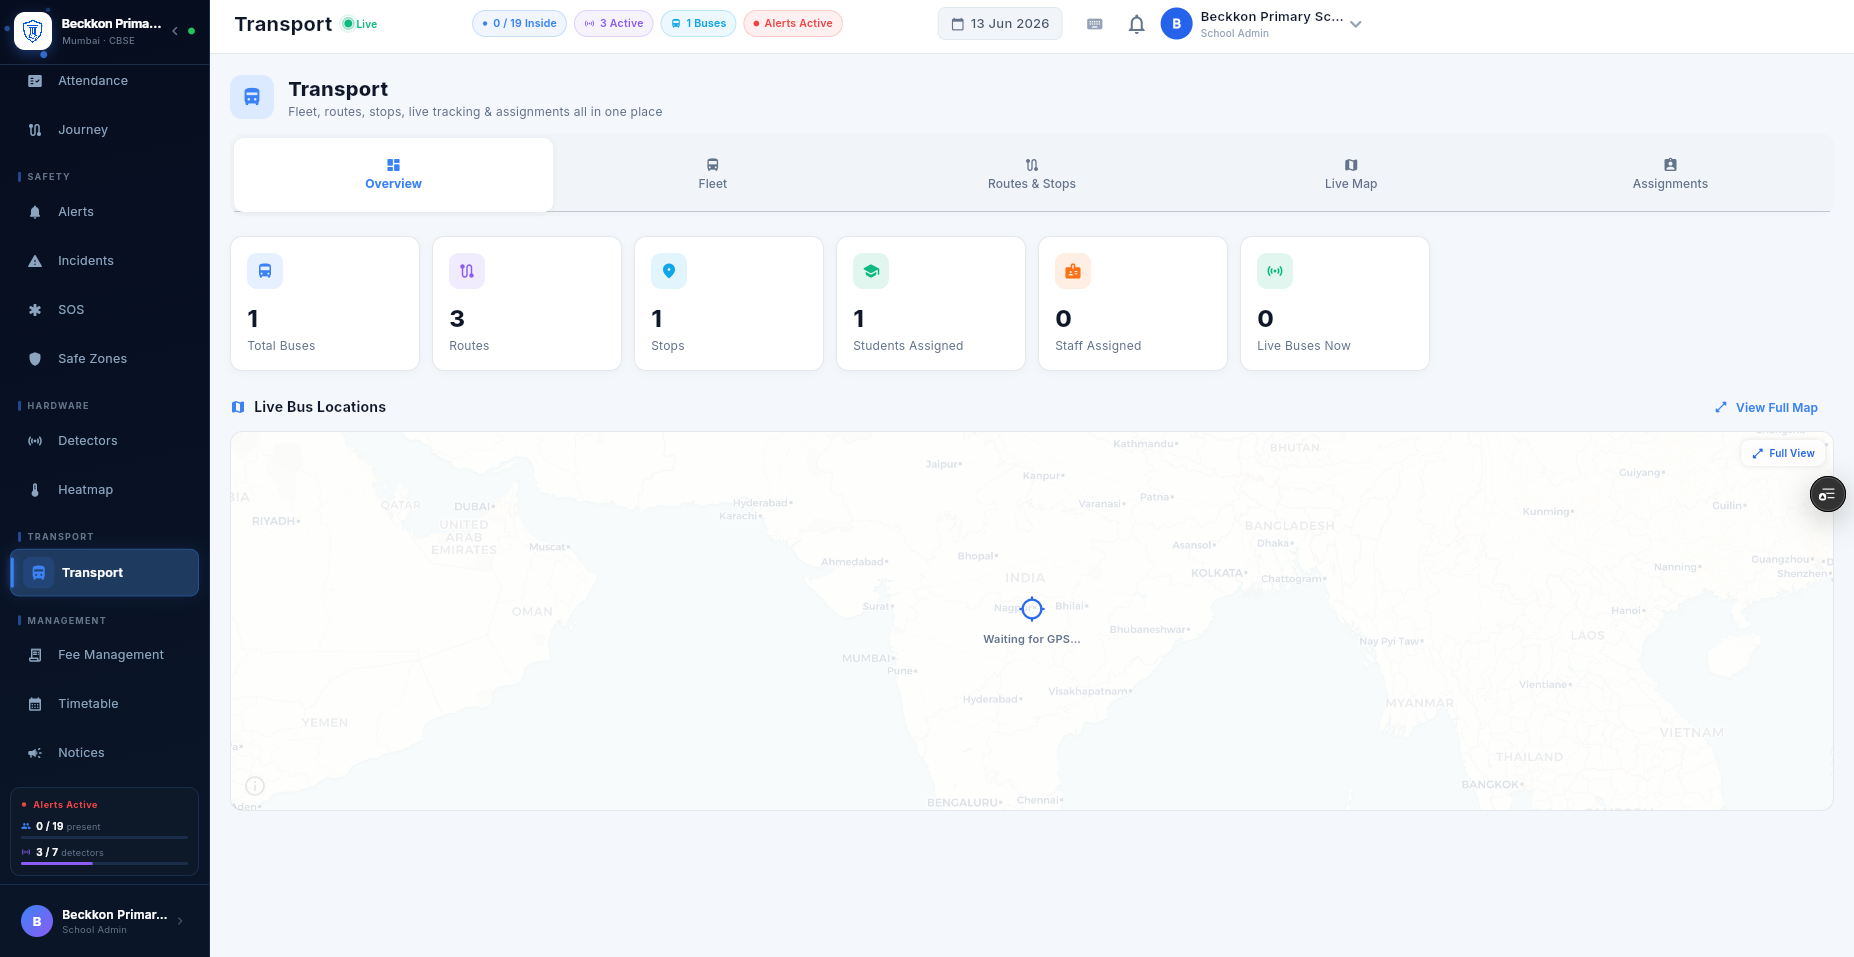Image resolution: width=1854 pixels, height=957 pixels.
Task: Switch to the Fleet tab
Action: pos(712,175)
